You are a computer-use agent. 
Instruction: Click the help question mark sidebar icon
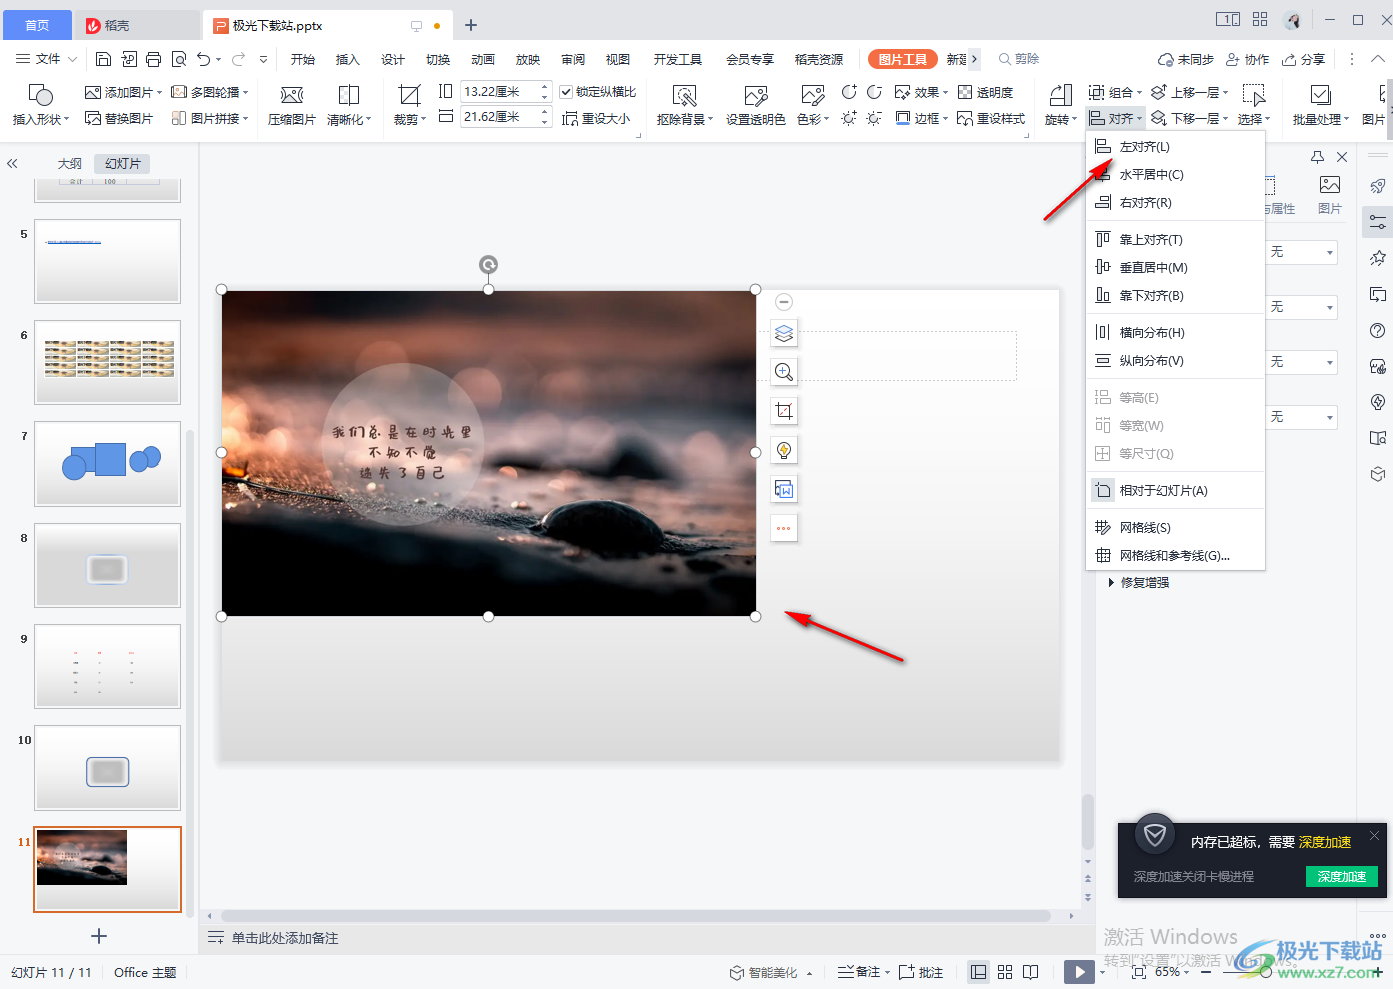tap(1378, 331)
